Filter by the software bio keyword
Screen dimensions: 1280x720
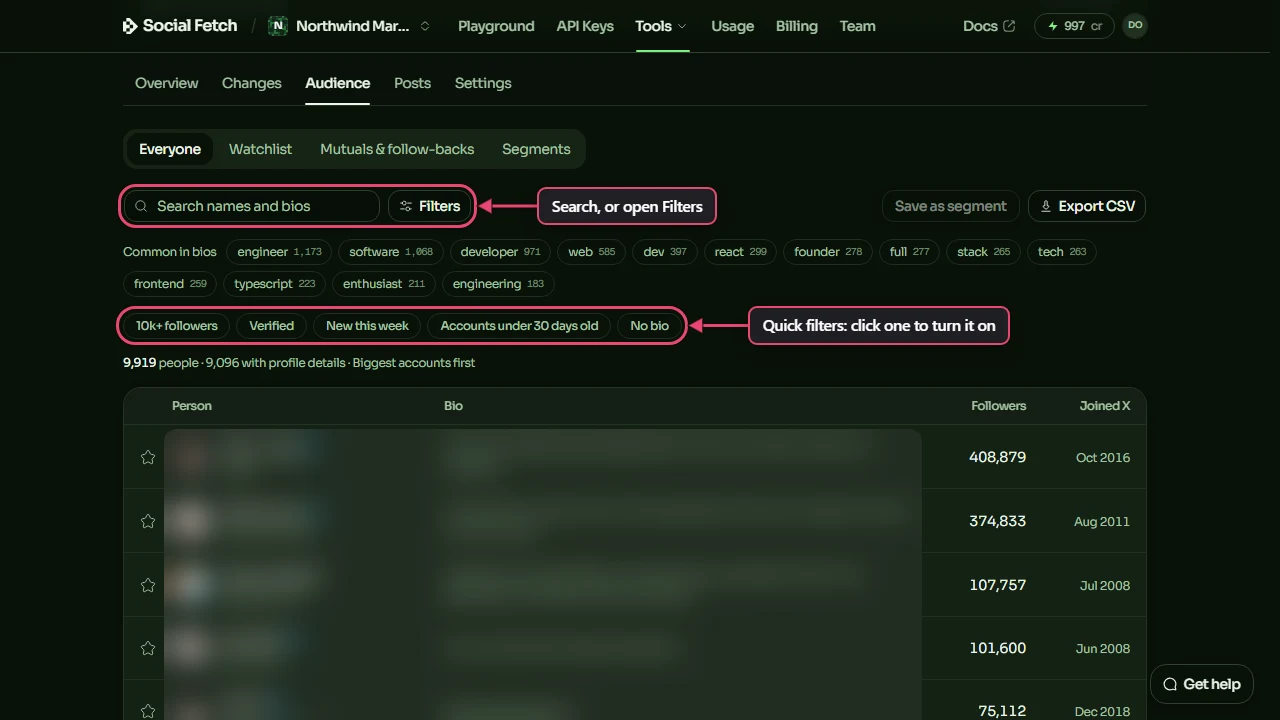pos(391,252)
